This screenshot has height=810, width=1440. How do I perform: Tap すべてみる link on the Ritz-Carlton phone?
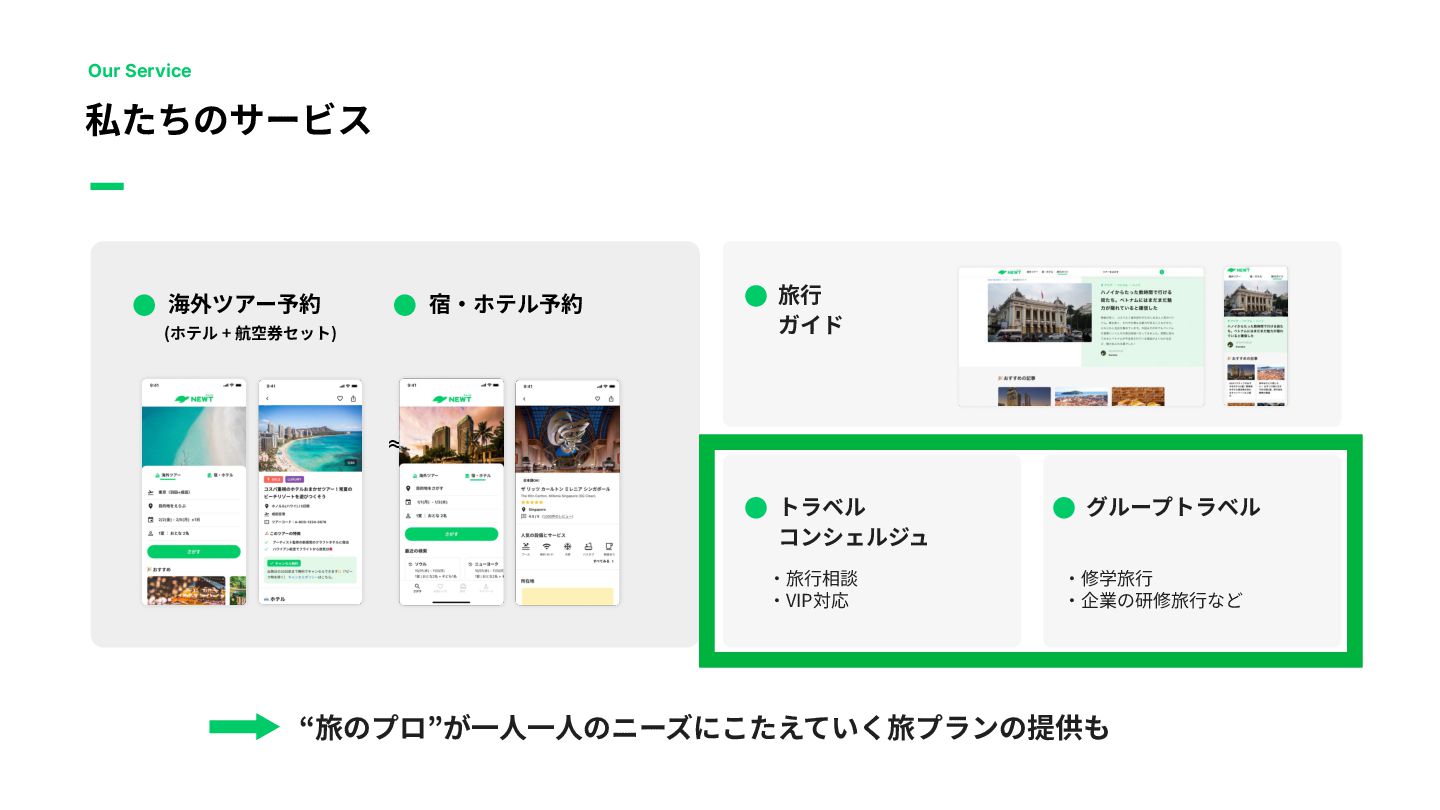(x=604, y=561)
